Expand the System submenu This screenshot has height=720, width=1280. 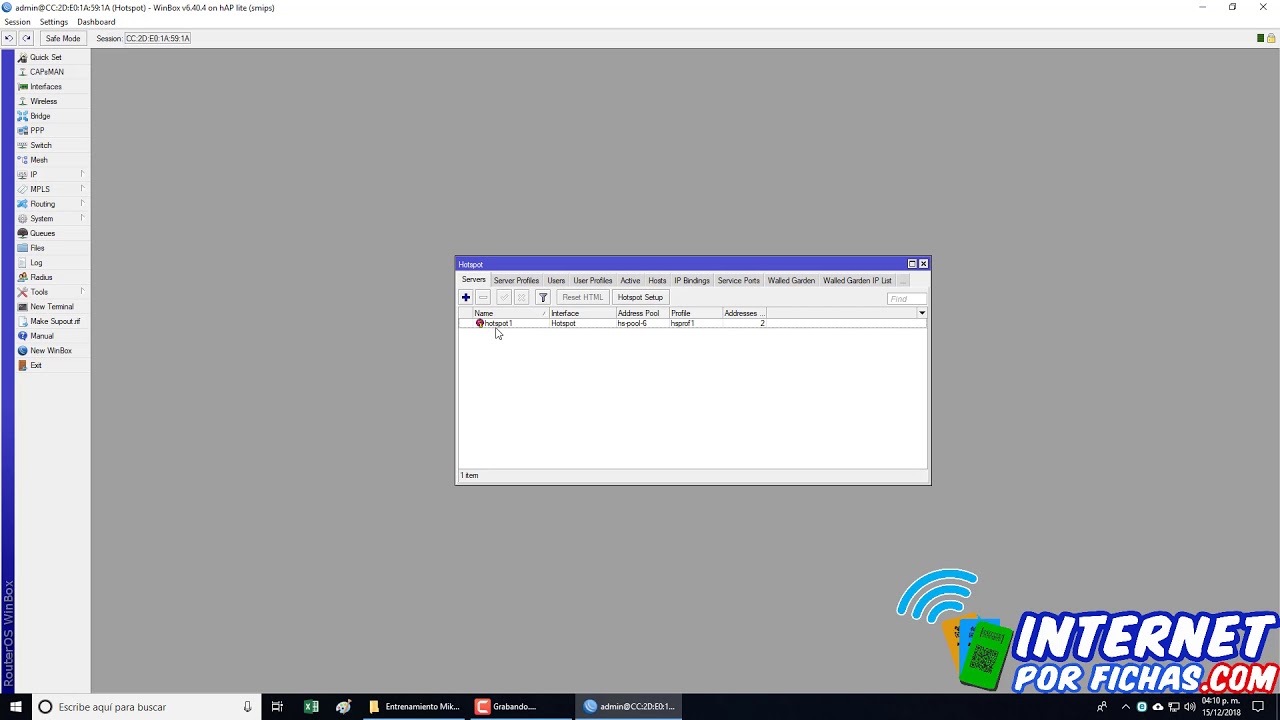click(52, 218)
